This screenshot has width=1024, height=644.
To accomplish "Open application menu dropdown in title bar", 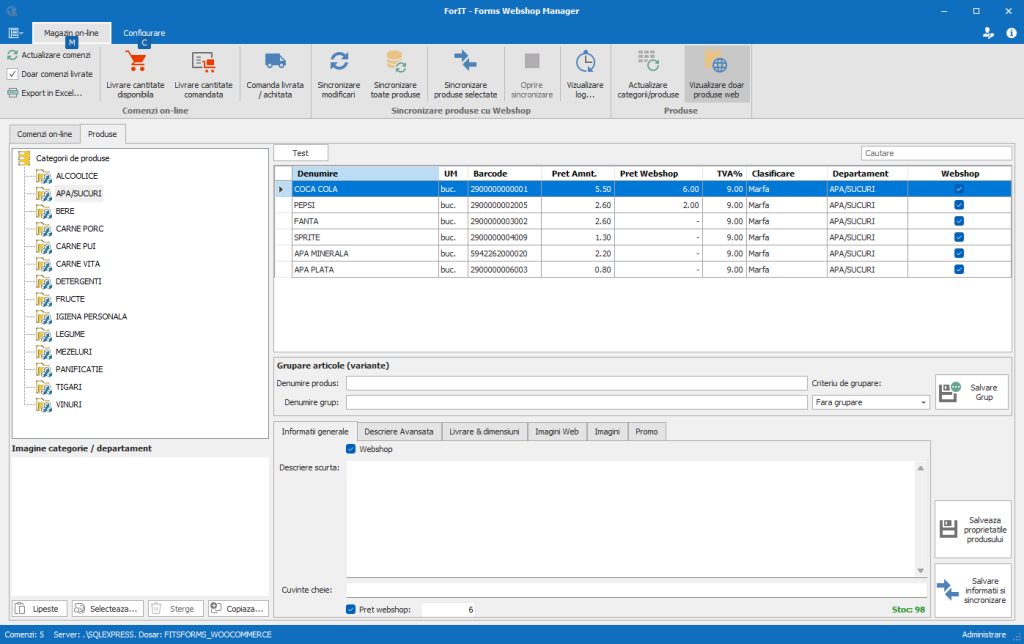I will click(16, 33).
